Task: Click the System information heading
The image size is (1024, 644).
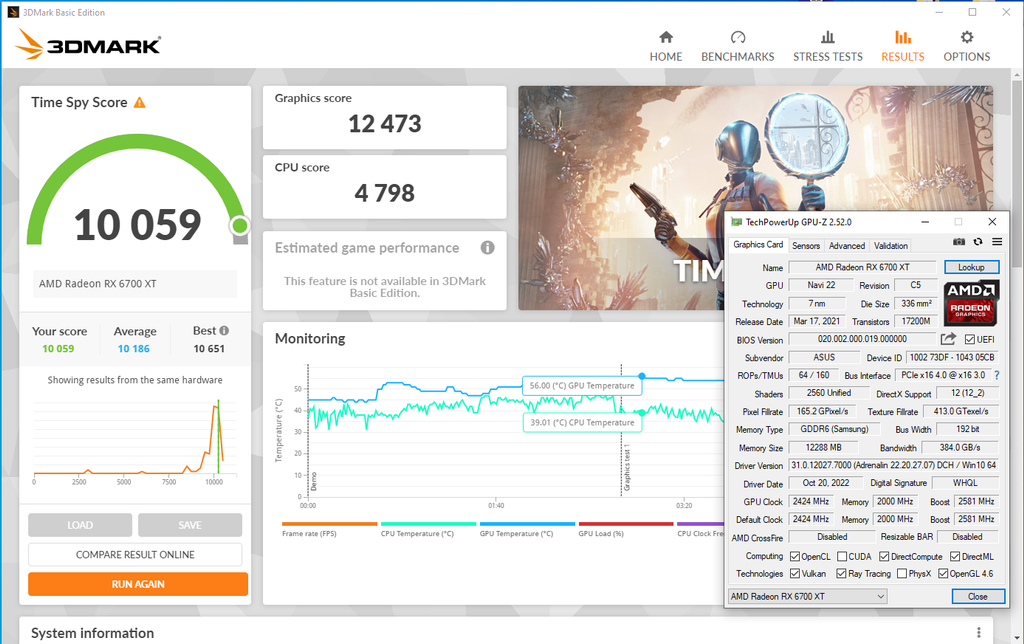Action: (x=93, y=633)
